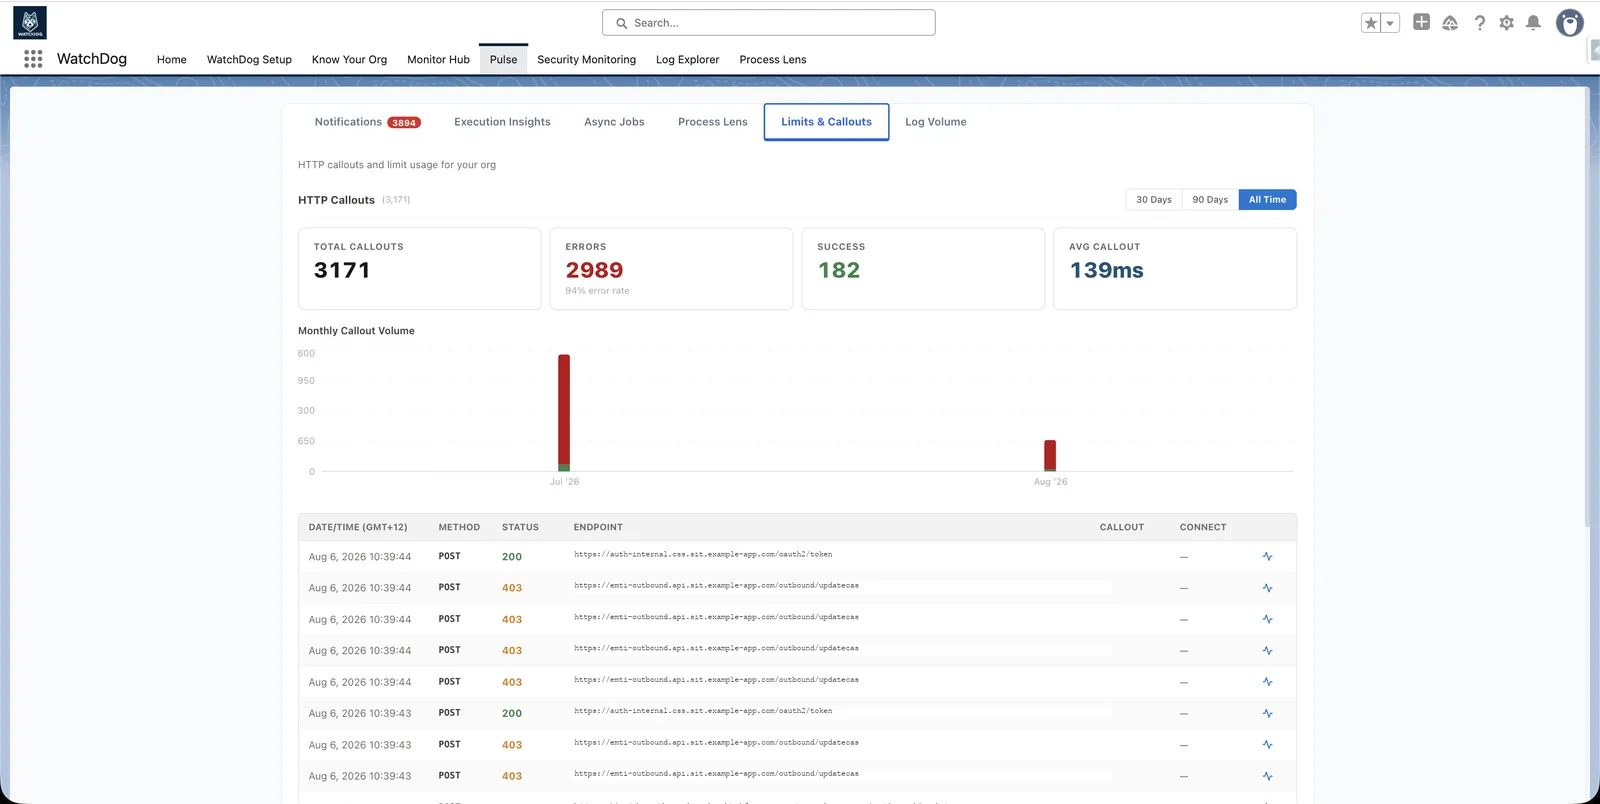Open the global actions plus icon
The image size is (1600, 804).
[1421, 22]
